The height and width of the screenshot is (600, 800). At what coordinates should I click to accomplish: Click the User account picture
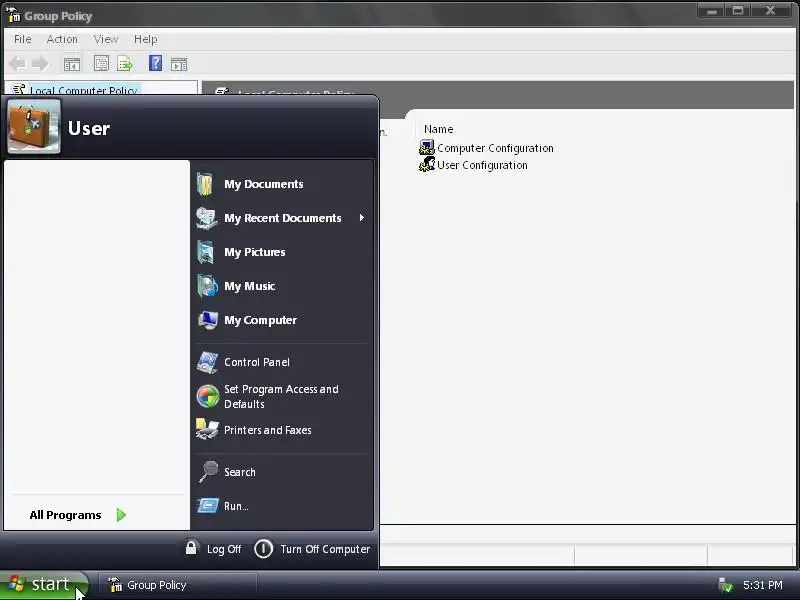coord(34,127)
